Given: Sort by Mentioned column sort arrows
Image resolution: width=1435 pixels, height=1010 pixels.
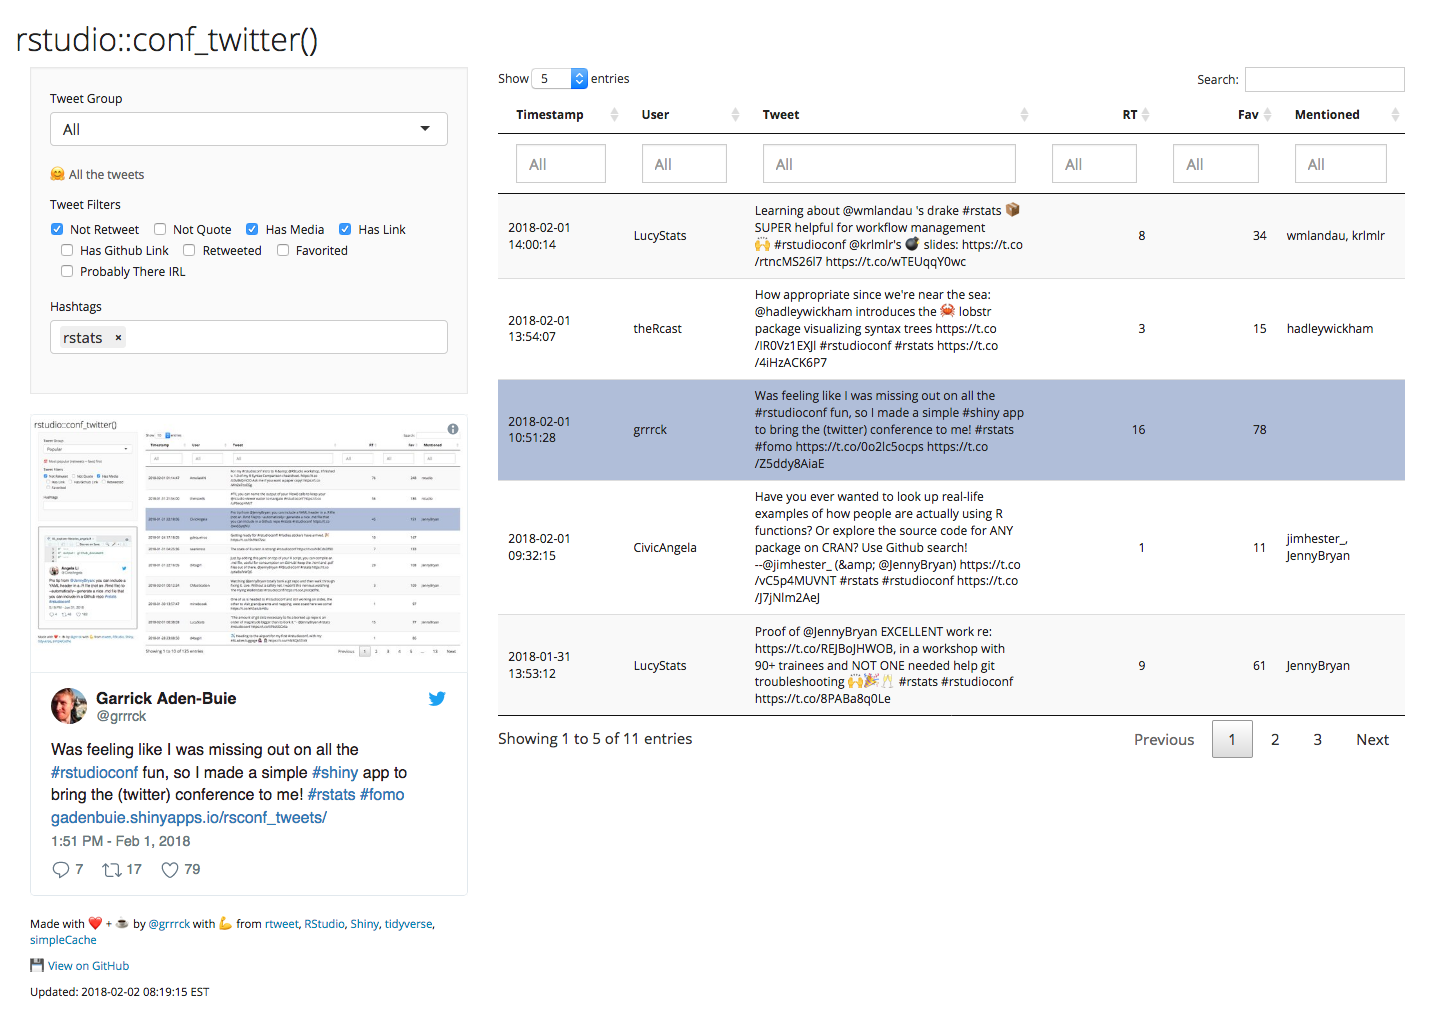Looking at the screenshot, I should [1395, 115].
